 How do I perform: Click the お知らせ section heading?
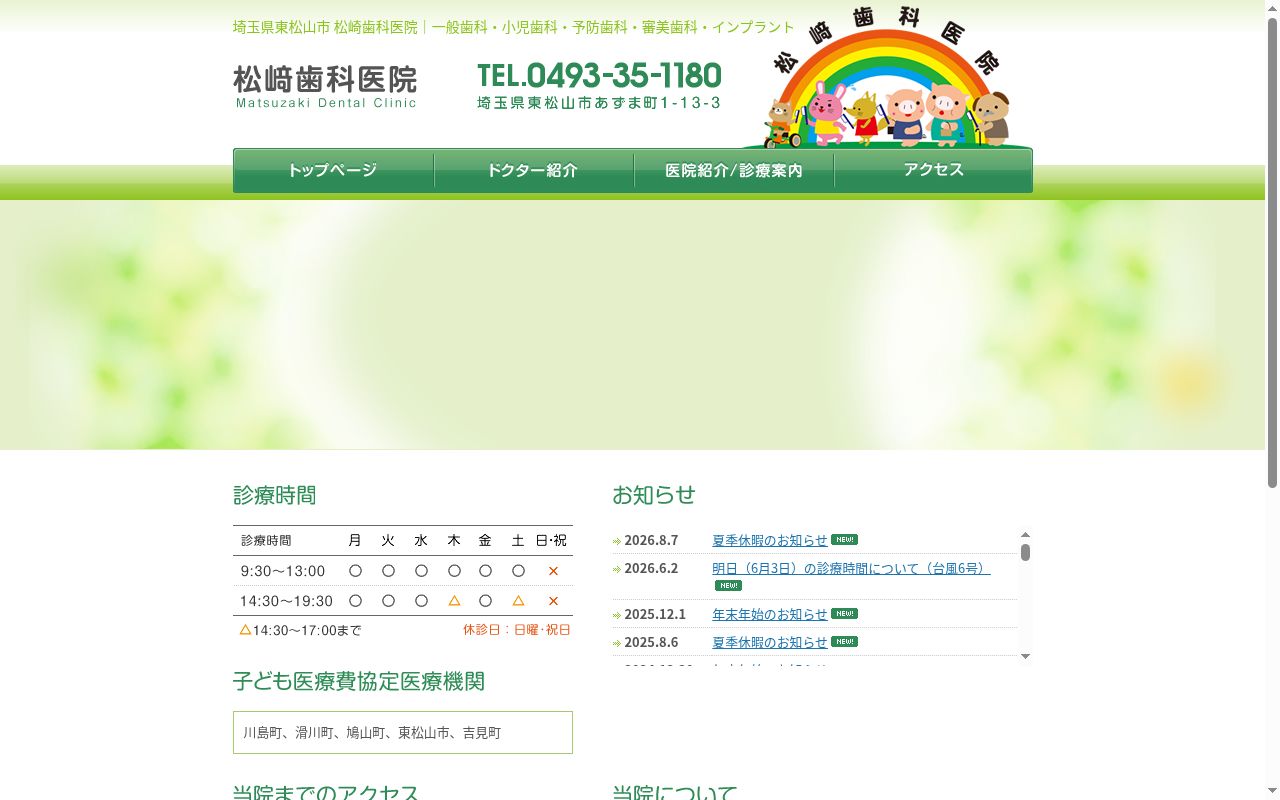pos(654,495)
